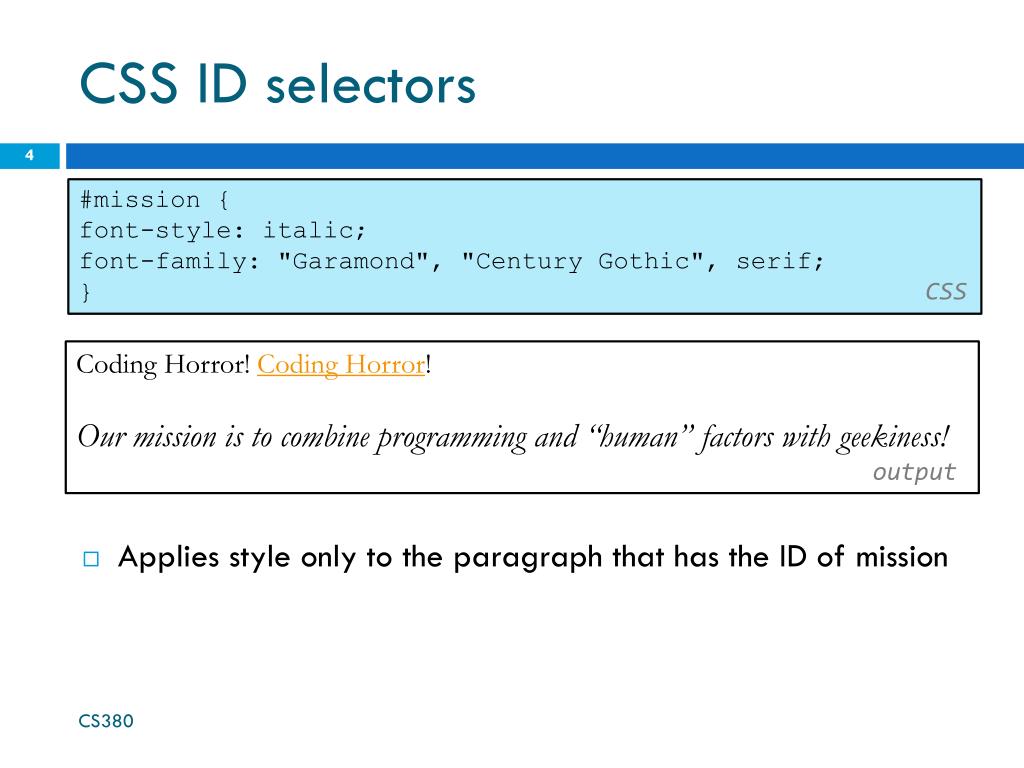Click the font-family declaration line
Viewport: 1024px width, 768px height.
coord(452,261)
